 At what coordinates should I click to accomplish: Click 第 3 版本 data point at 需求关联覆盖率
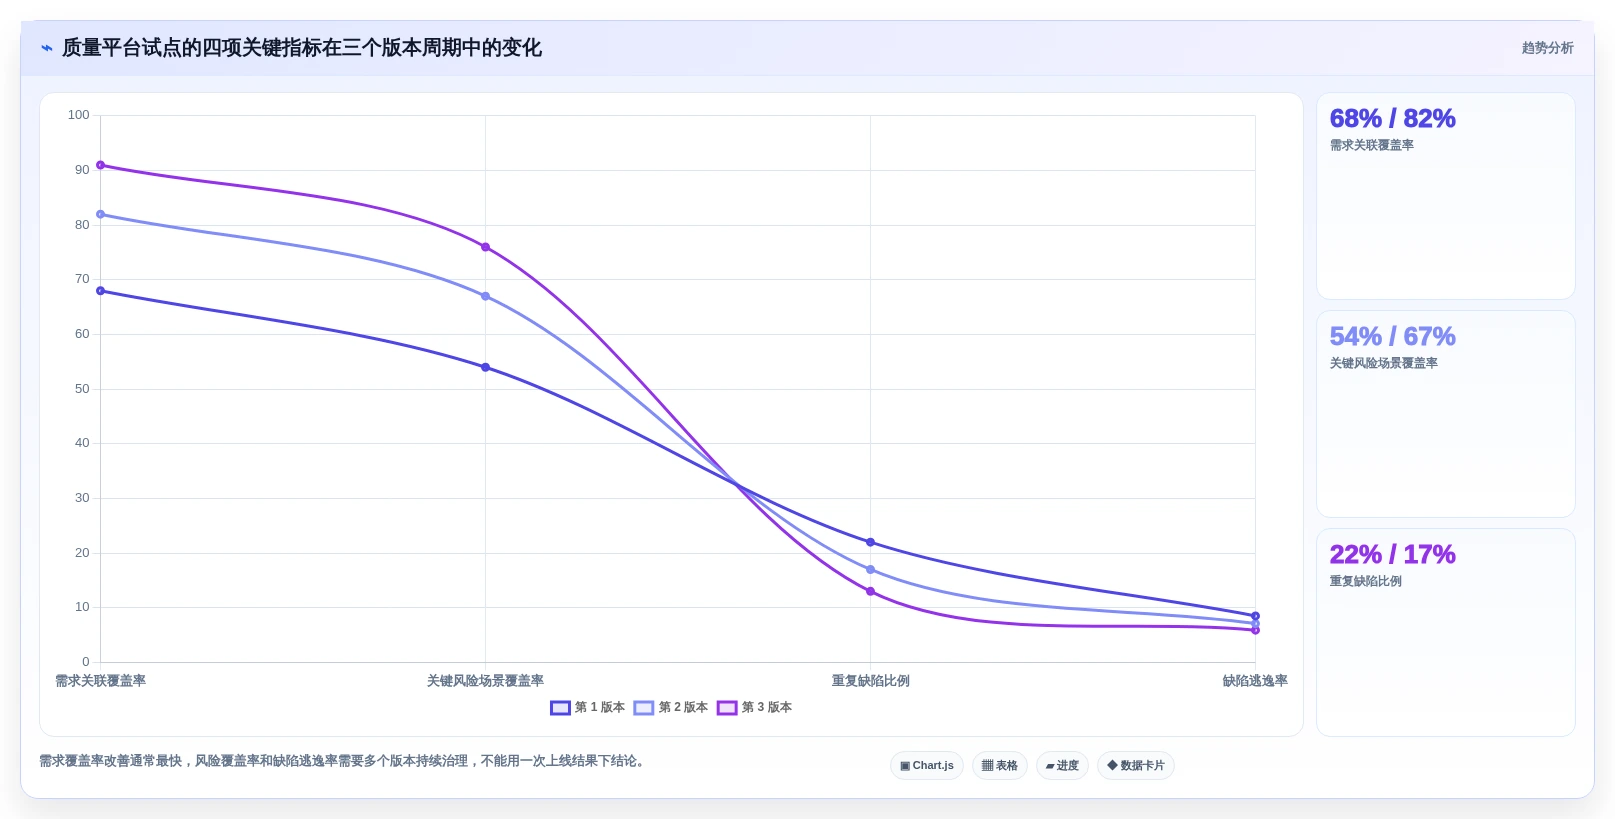(100, 165)
